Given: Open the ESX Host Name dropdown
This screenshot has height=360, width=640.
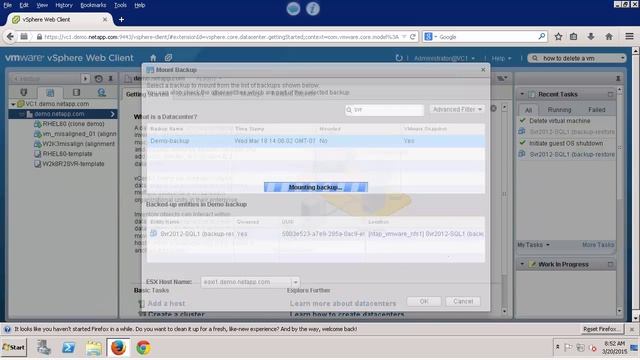Looking at the screenshot, I should tap(295, 282).
